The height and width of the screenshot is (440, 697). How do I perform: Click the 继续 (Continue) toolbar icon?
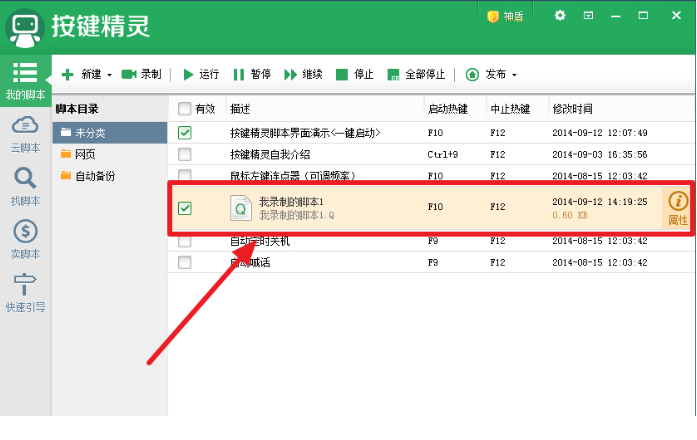pos(291,74)
